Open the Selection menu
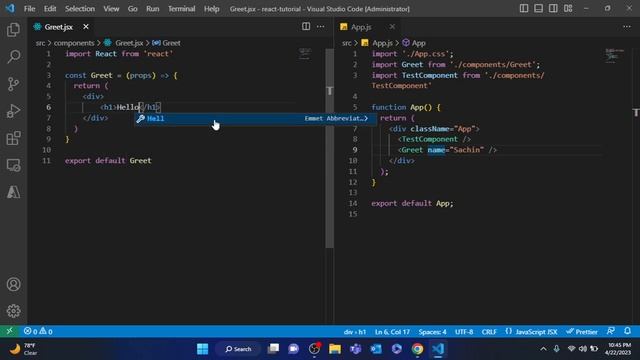 tap(80, 9)
